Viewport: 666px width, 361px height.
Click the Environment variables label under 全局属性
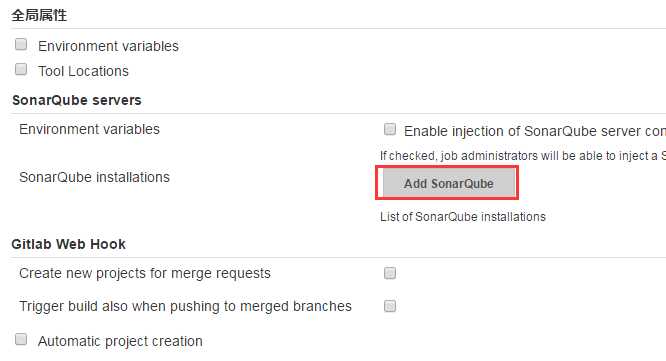click(108, 46)
